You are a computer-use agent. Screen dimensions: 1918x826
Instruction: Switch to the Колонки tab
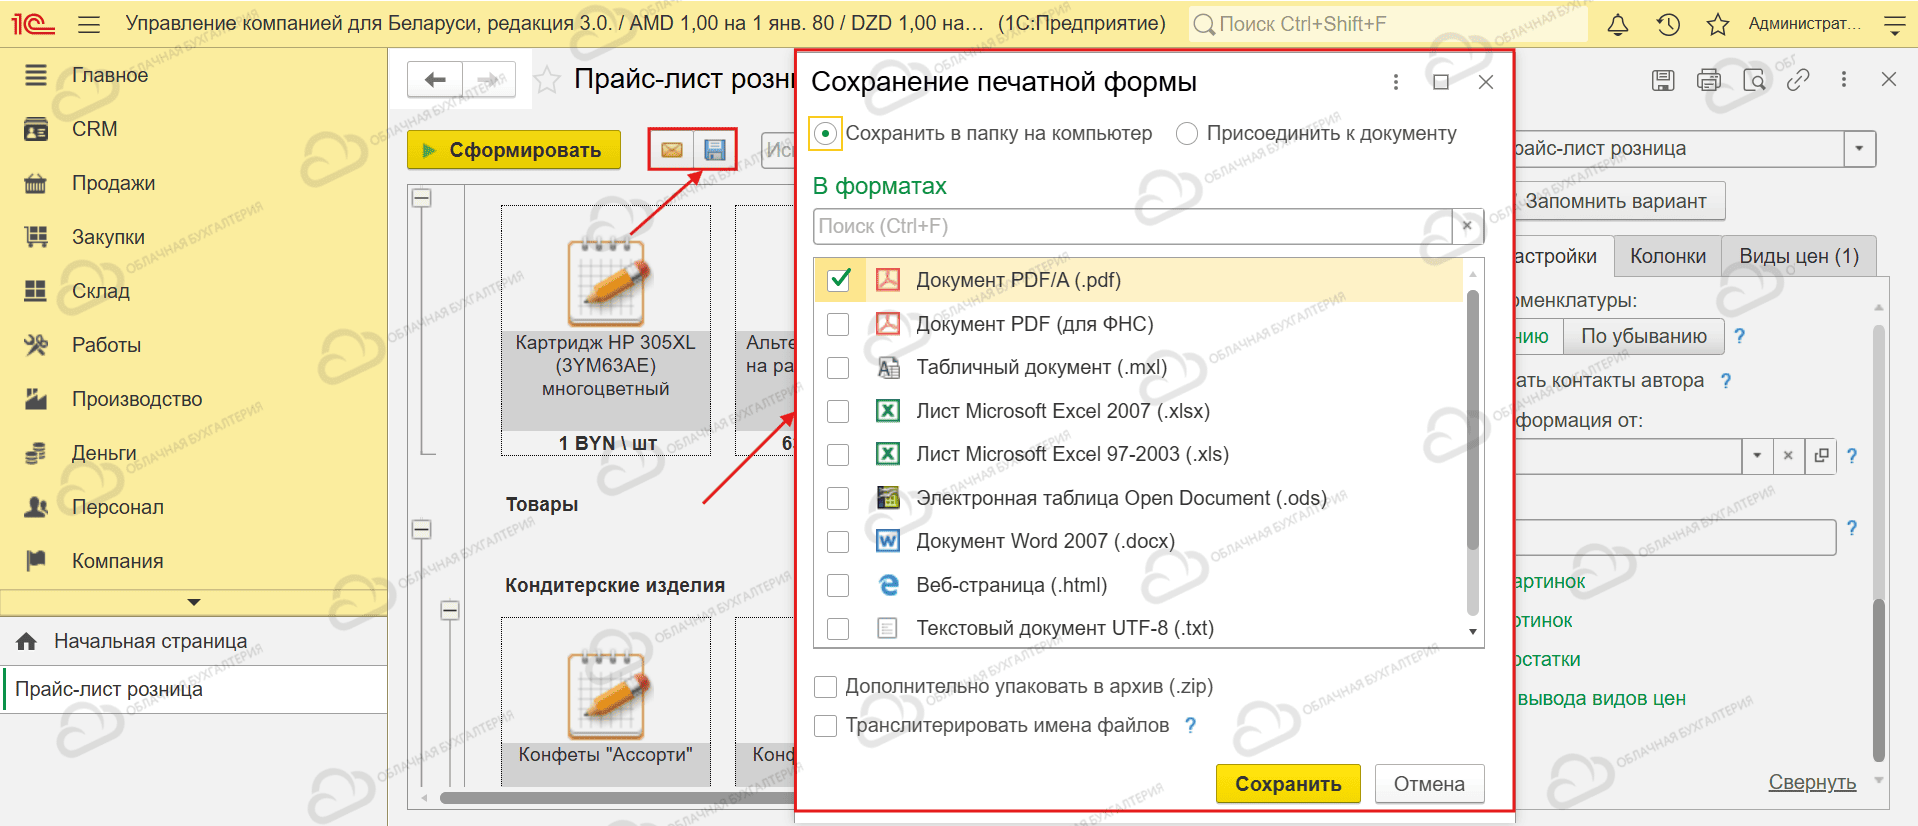(1668, 256)
